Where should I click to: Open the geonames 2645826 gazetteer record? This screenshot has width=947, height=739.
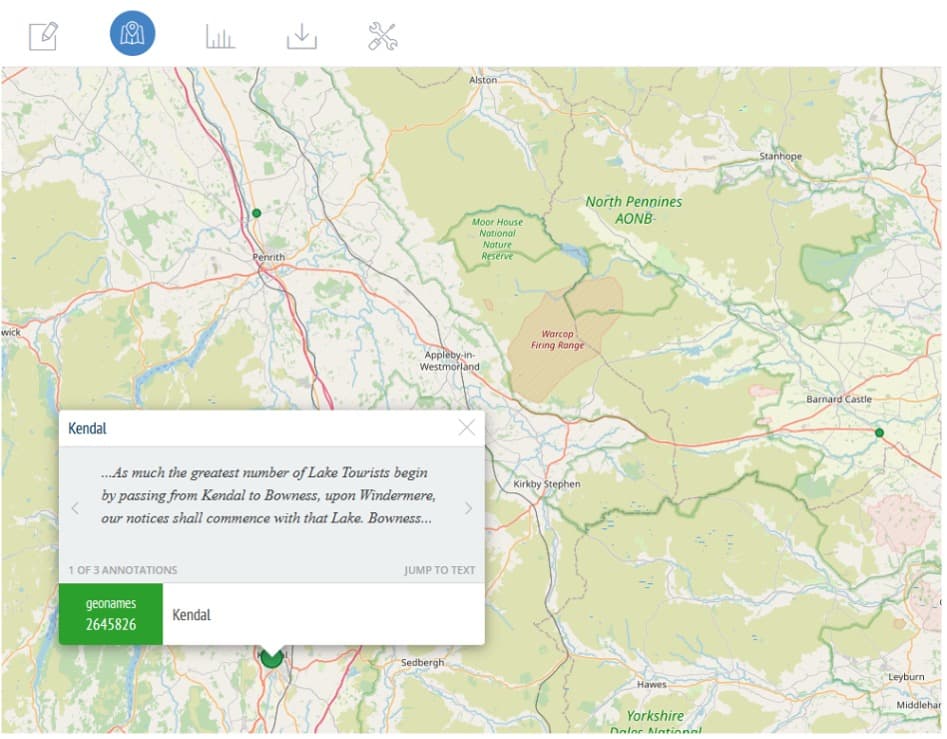[110, 614]
